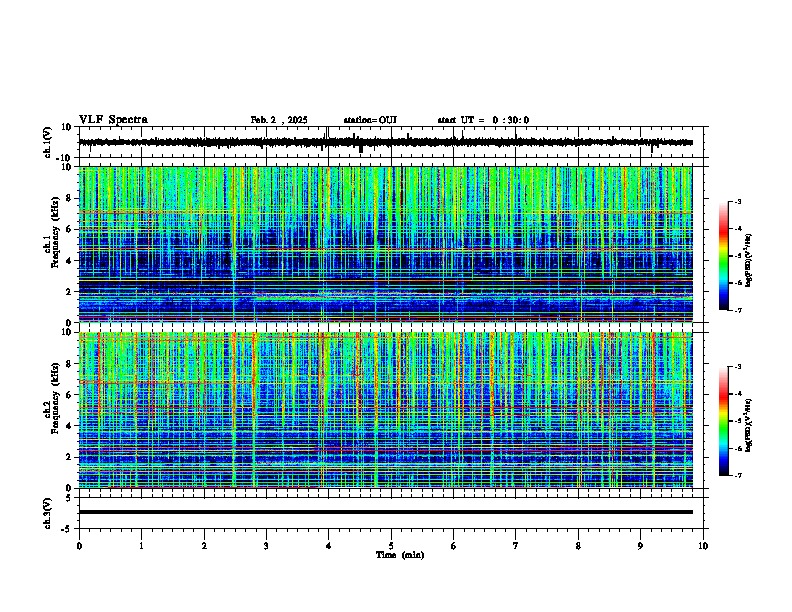Click the time axis tick label 7
Viewport: 792px width, 612px height.
pyautogui.click(x=516, y=546)
